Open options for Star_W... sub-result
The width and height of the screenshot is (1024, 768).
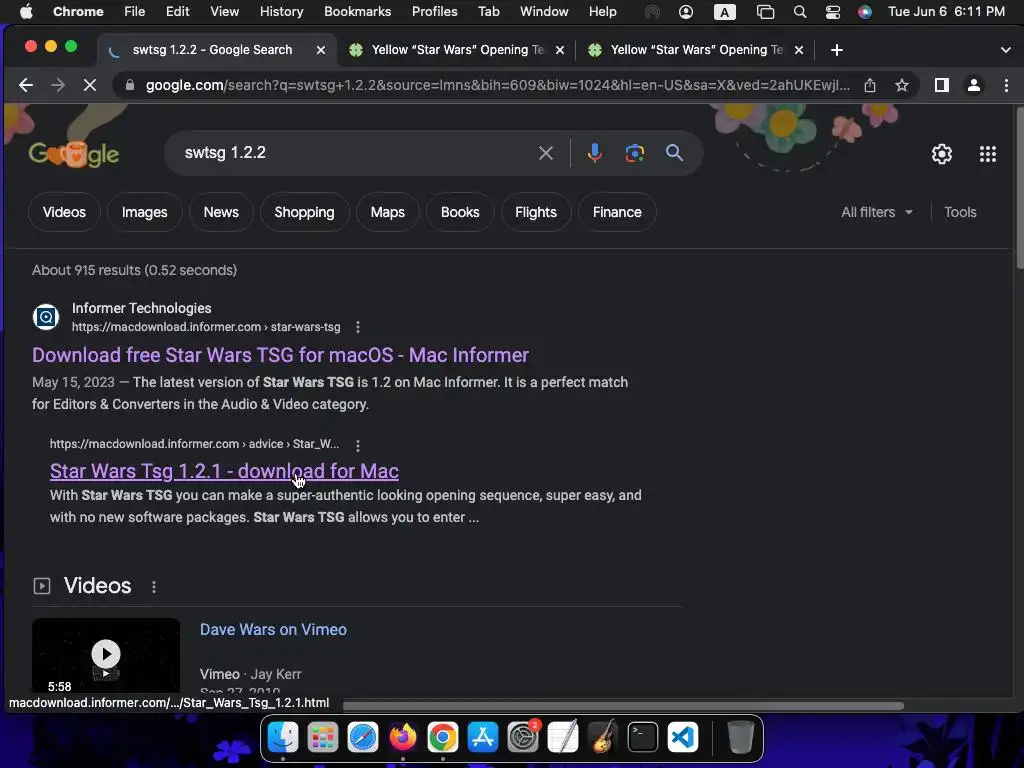357,445
